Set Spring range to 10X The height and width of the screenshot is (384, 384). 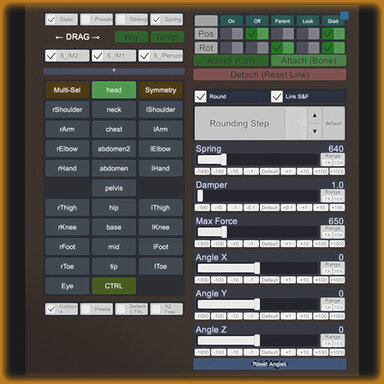pyautogui.click(x=338, y=163)
